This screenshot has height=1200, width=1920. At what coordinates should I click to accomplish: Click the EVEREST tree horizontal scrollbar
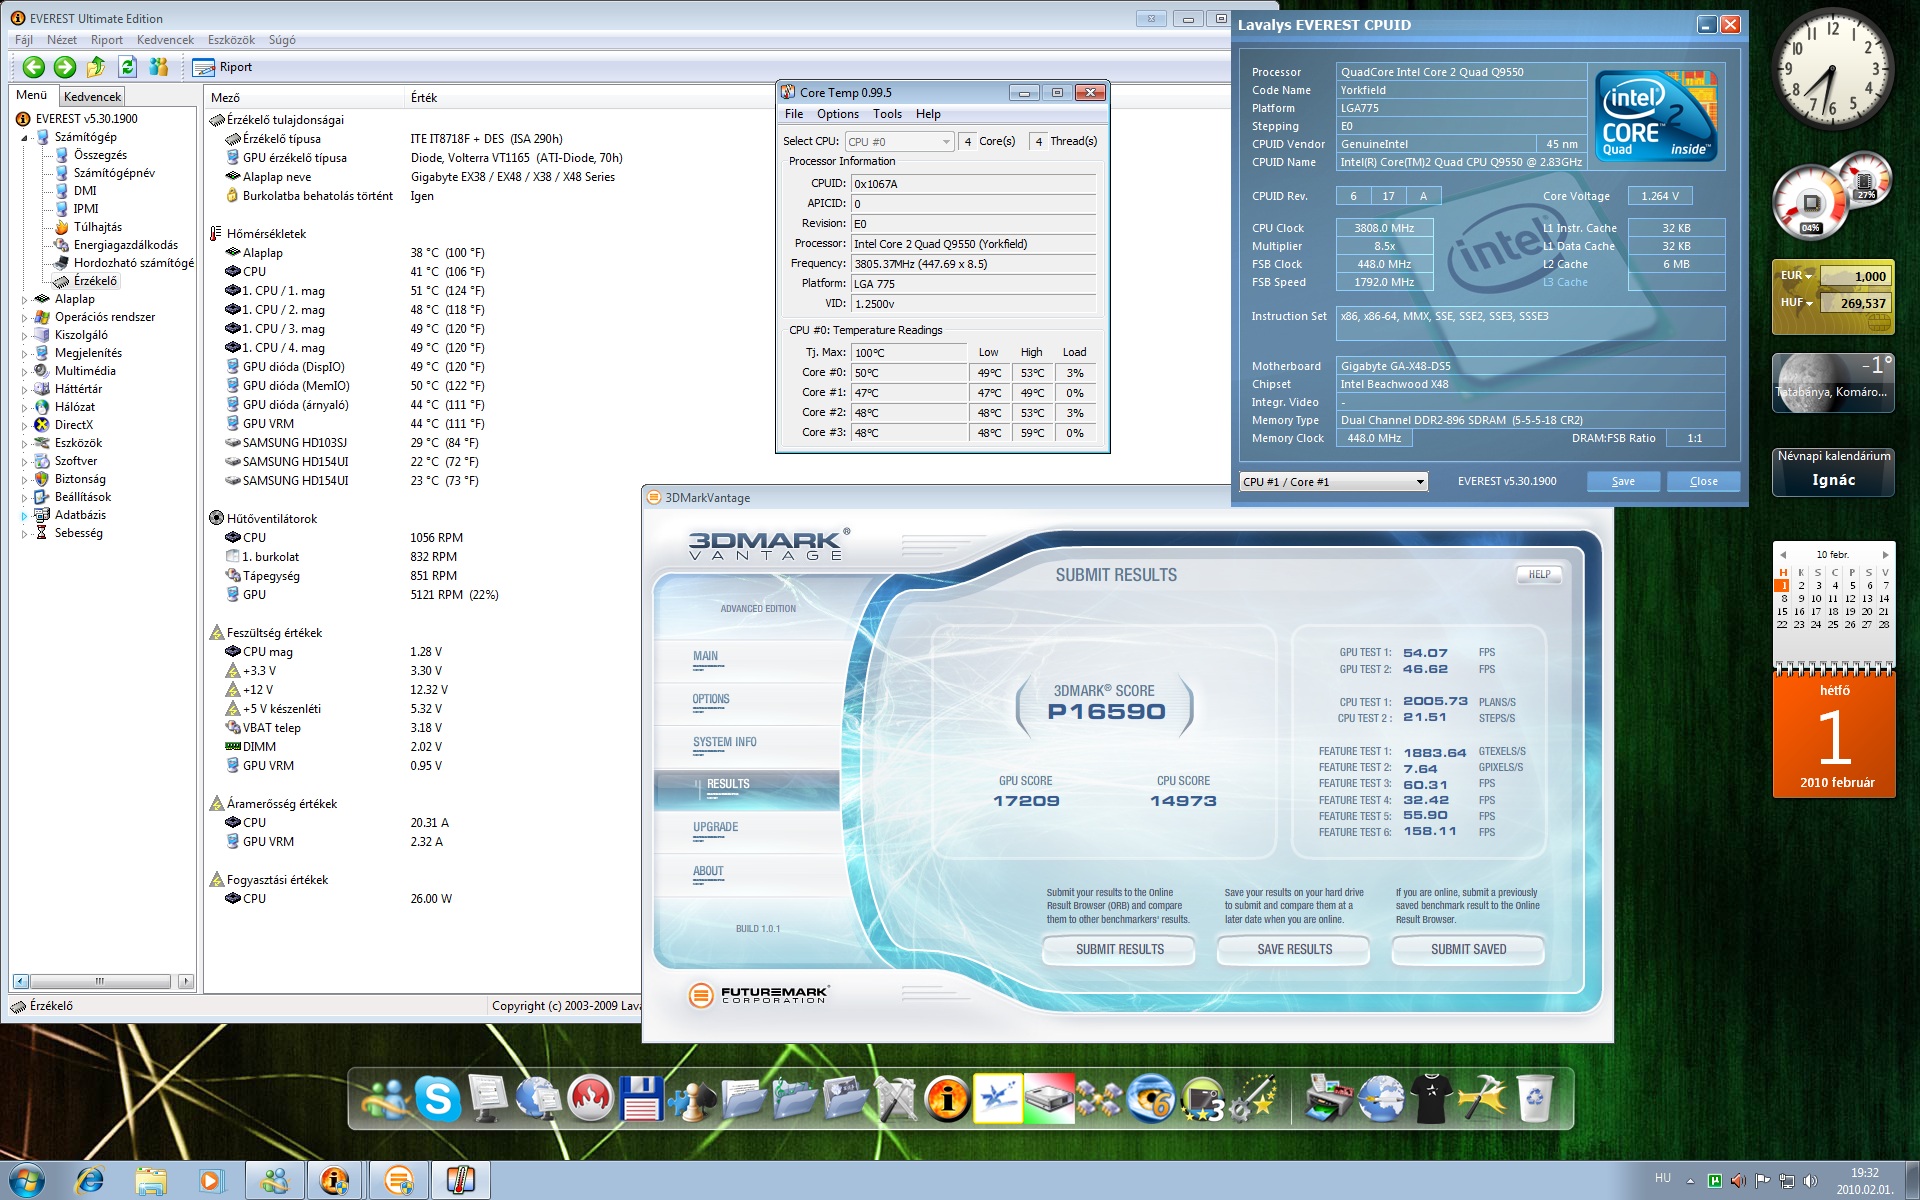click(103, 982)
